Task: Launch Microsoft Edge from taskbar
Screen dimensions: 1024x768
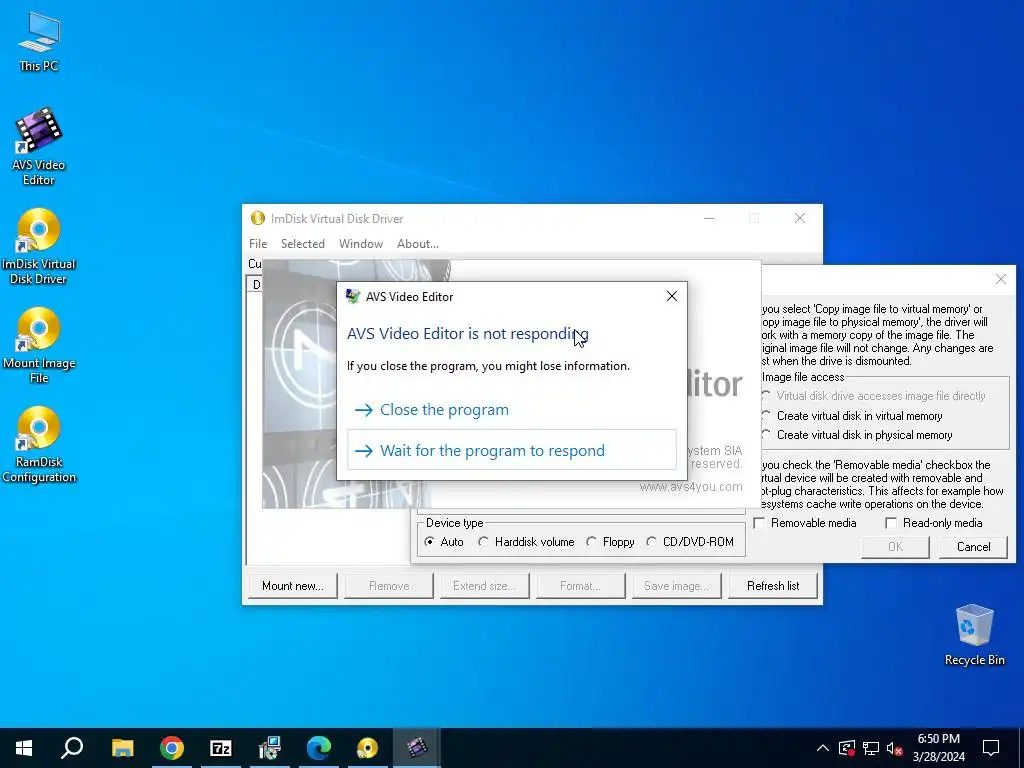Action: (x=319, y=748)
